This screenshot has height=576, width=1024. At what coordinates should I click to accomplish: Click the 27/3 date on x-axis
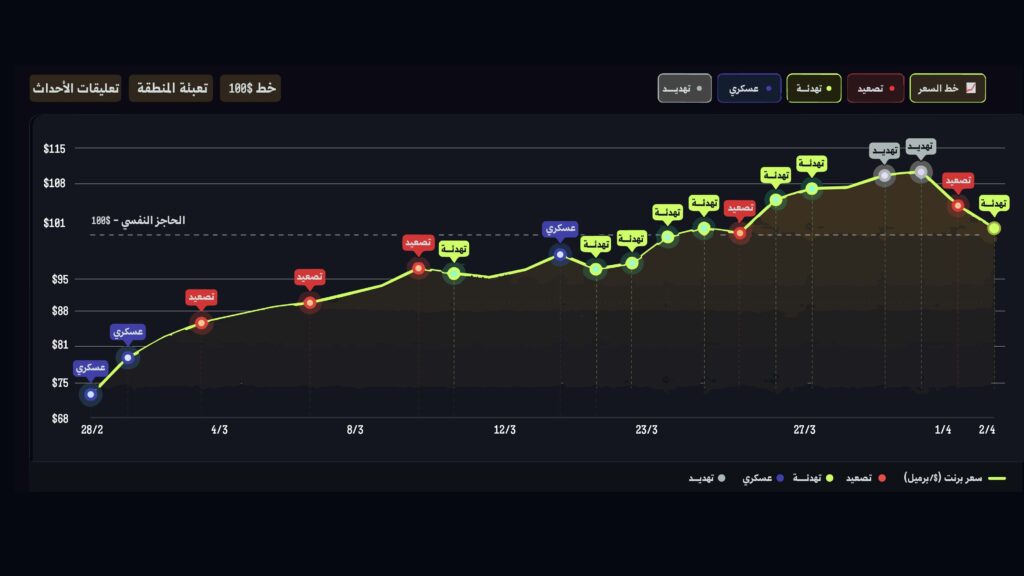805,430
